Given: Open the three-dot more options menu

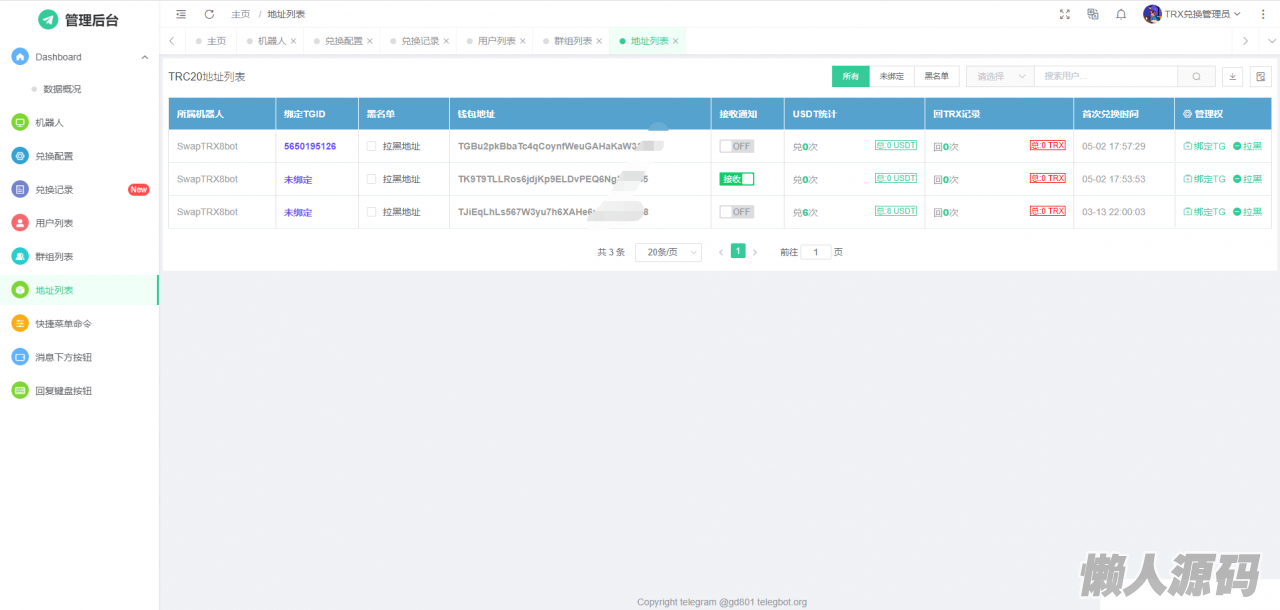Looking at the screenshot, I should click(x=1263, y=14).
